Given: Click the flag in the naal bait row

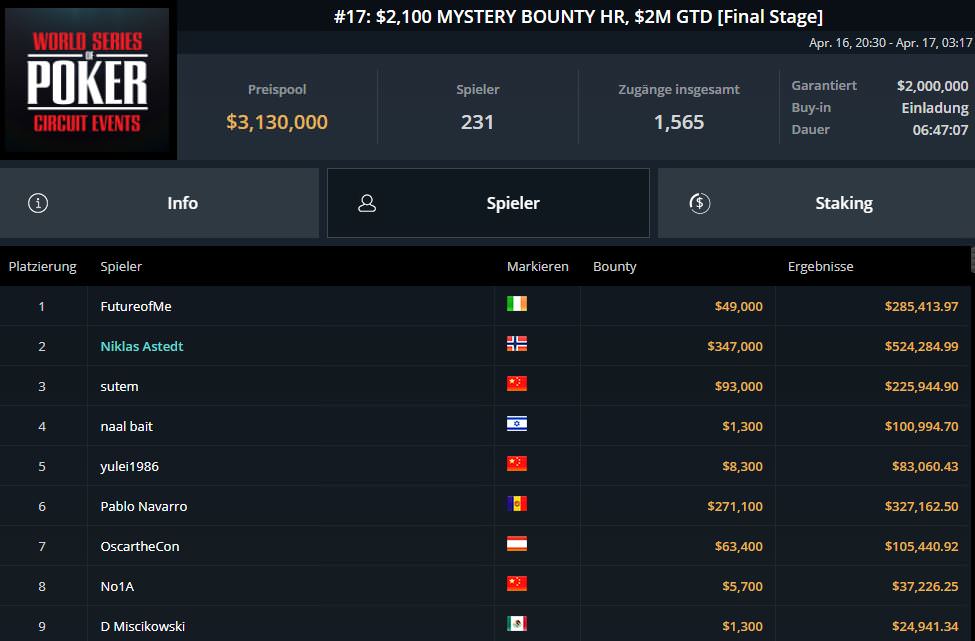Looking at the screenshot, I should [516, 424].
